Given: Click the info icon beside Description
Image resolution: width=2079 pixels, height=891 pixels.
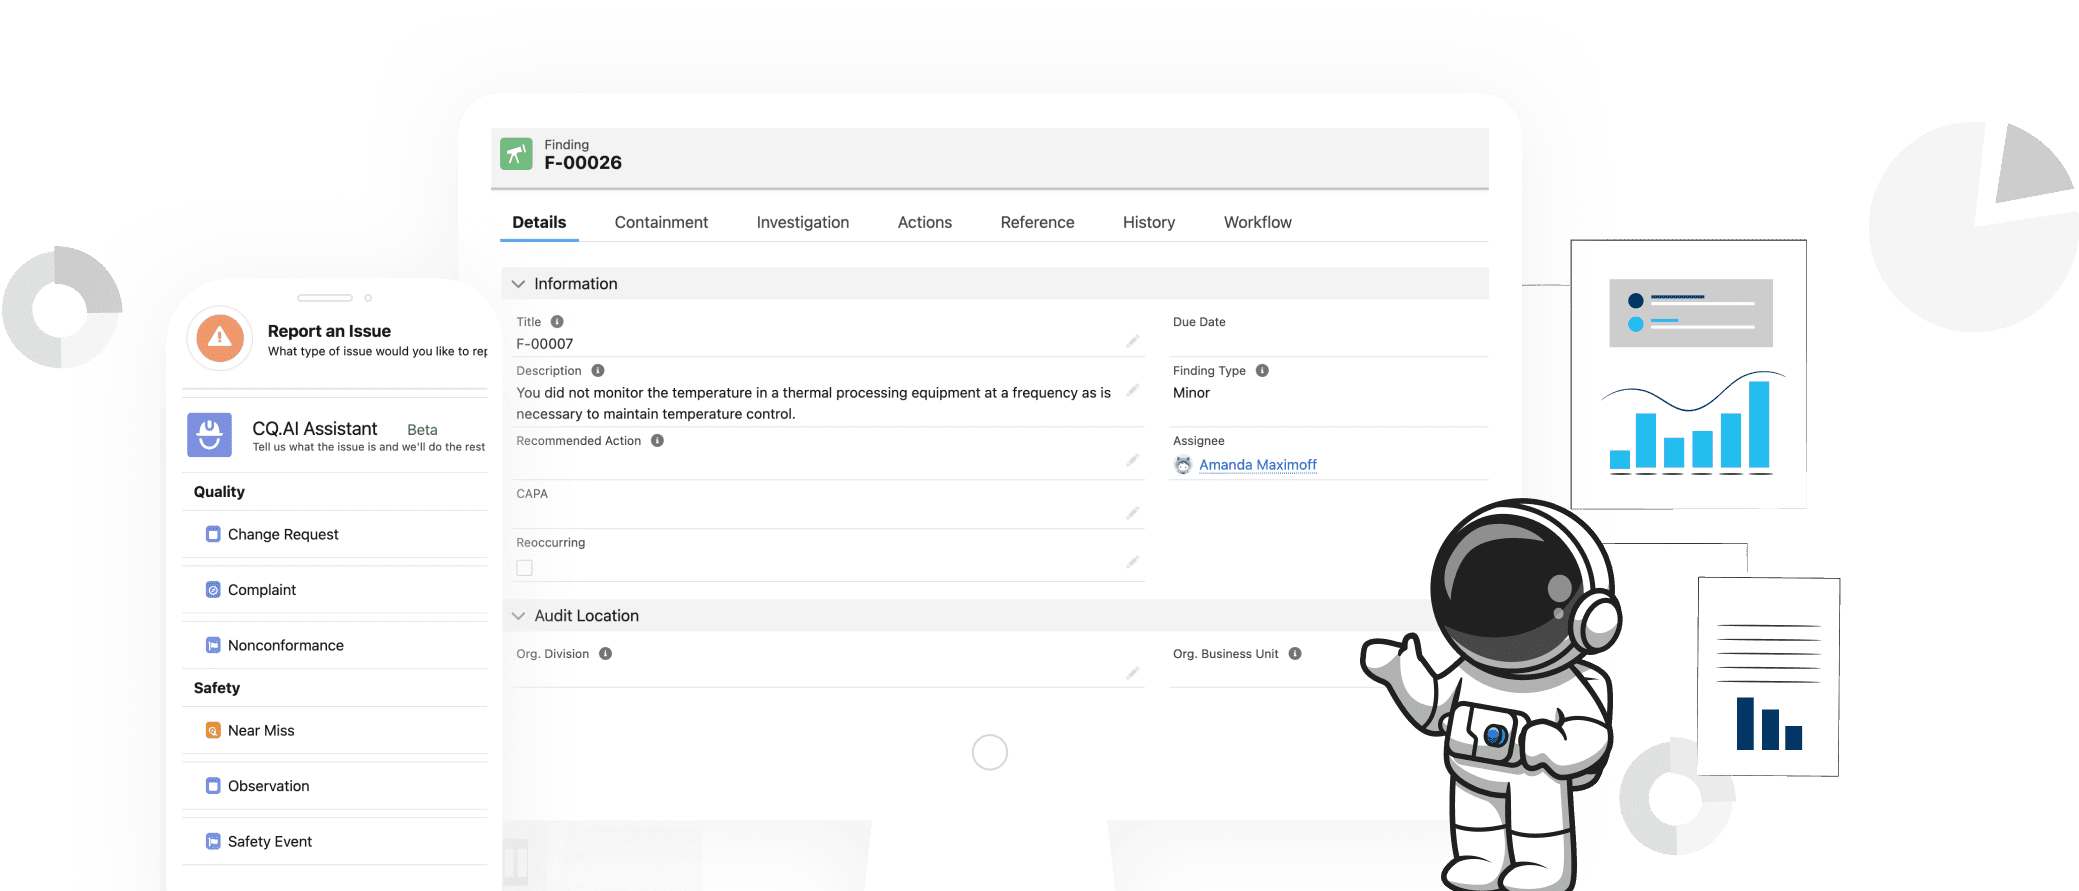Looking at the screenshot, I should 598,371.
